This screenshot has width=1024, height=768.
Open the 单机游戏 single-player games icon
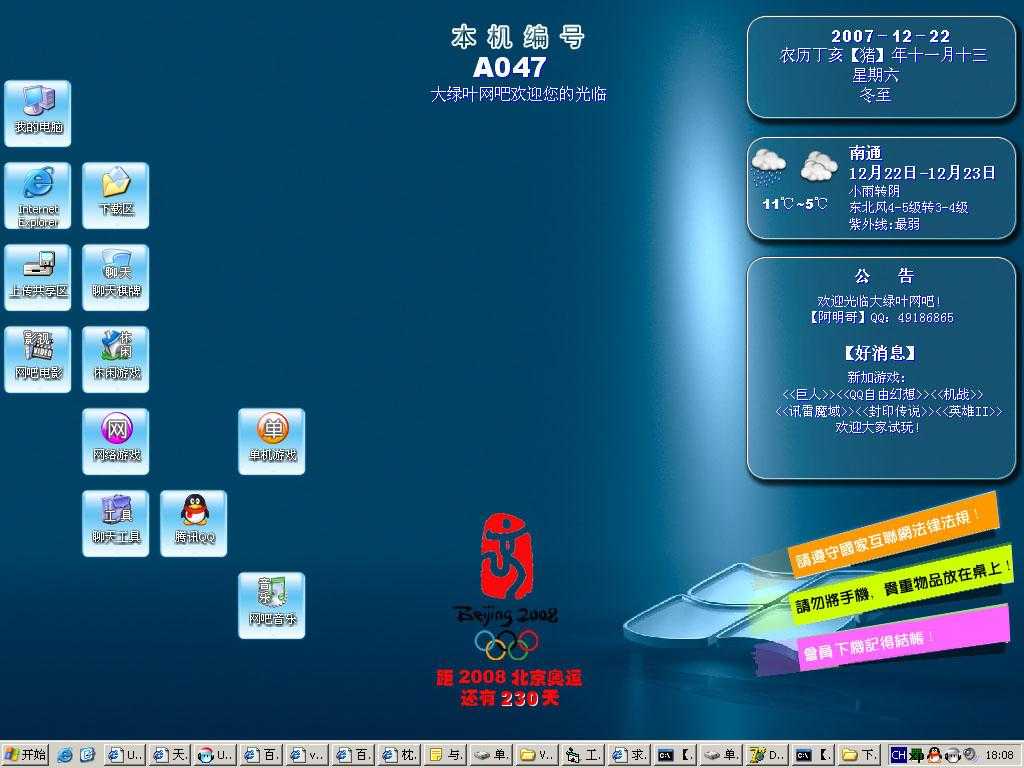click(x=272, y=441)
